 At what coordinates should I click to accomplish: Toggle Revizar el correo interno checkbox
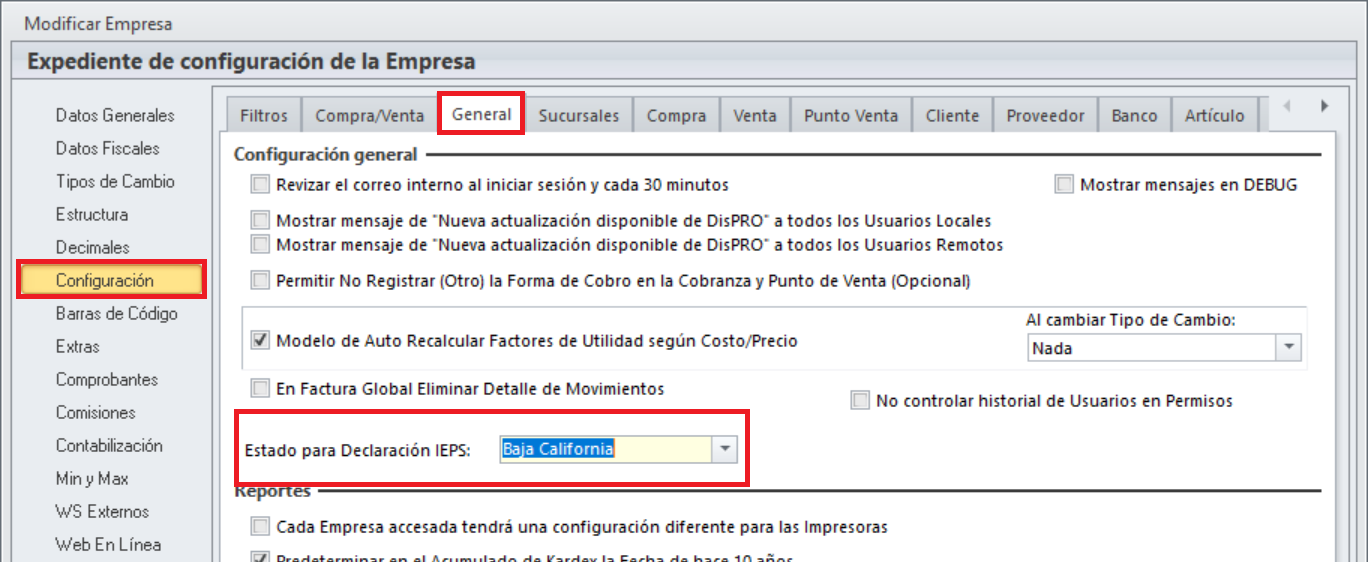261,185
